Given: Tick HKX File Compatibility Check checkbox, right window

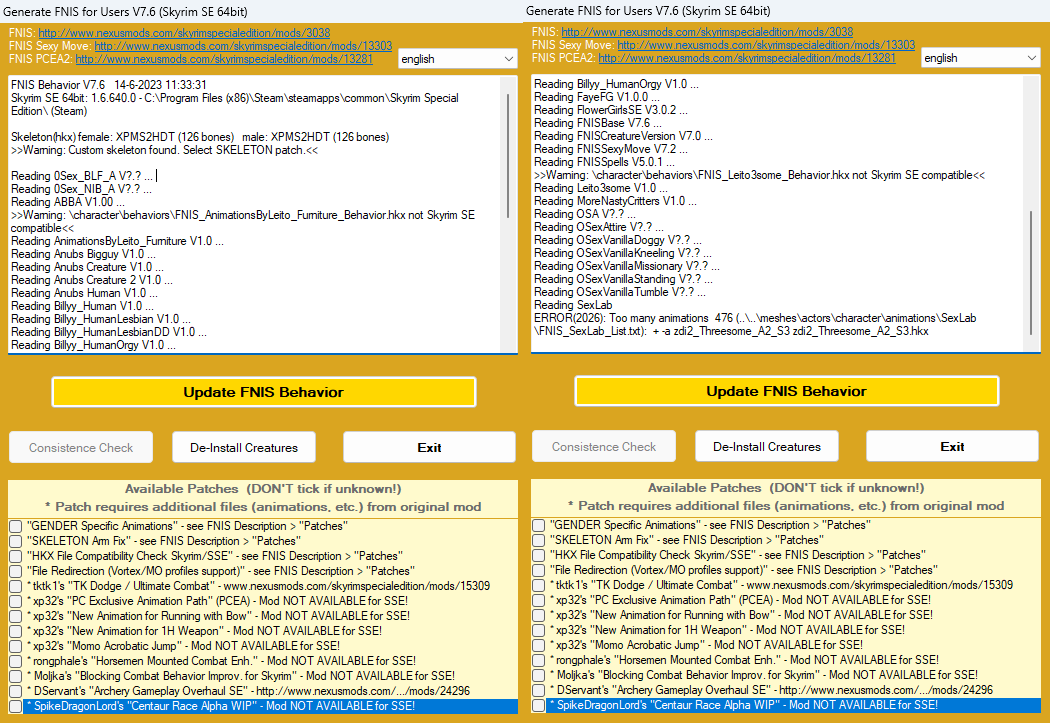Looking at the screenshot, I should (539, 556).
